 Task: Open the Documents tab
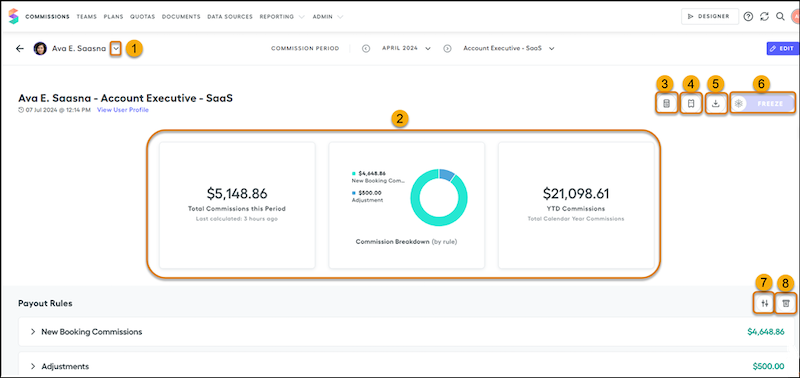pos(181,16)
